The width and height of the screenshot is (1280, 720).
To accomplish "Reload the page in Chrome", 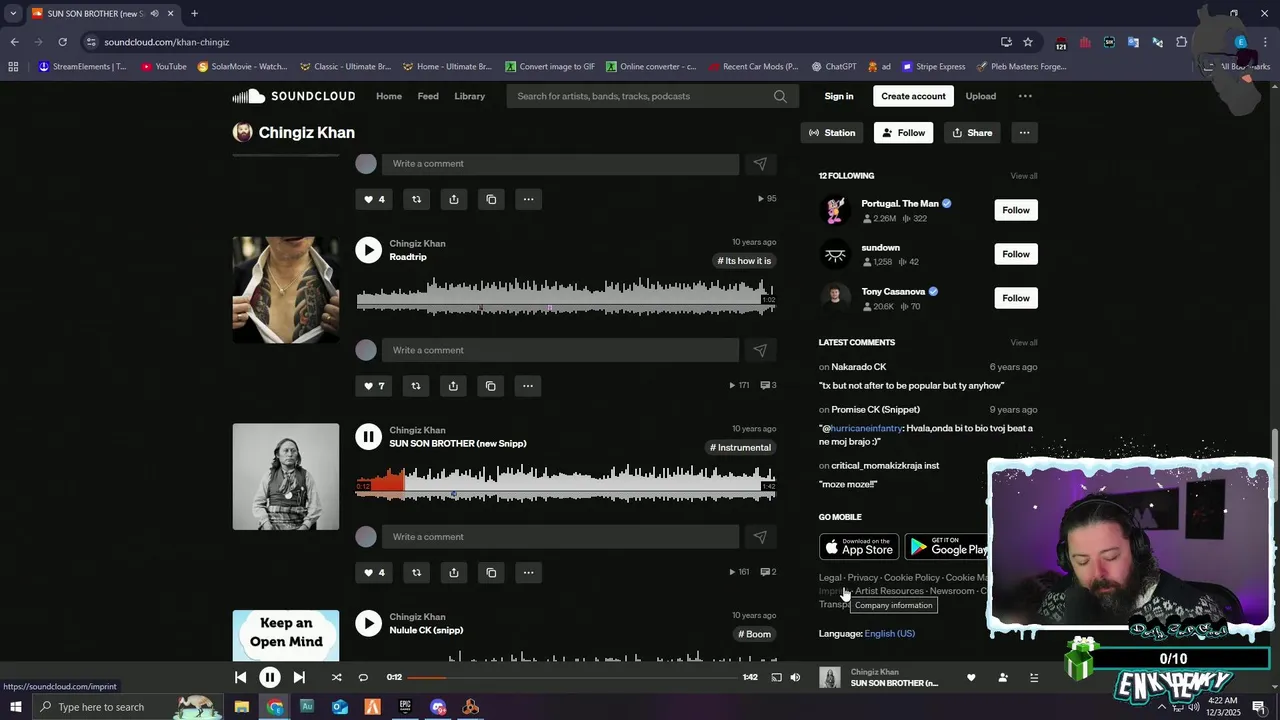I will 62,42.
